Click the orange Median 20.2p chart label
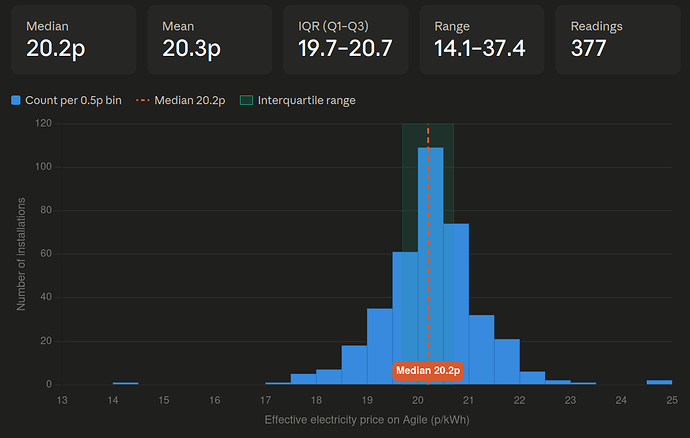Viewport: 690px width, 438px height. pos(428,371)
